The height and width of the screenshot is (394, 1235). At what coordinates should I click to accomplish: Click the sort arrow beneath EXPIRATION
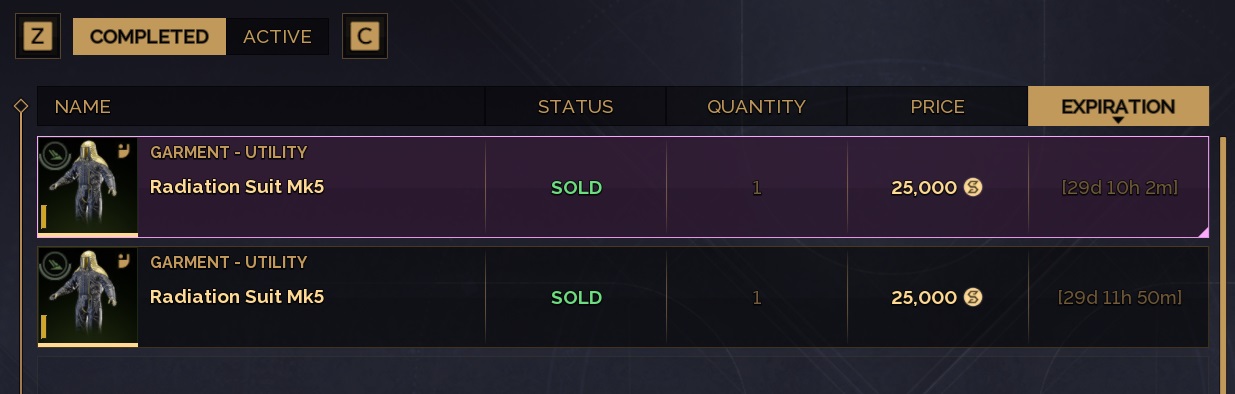[1118, 120]
